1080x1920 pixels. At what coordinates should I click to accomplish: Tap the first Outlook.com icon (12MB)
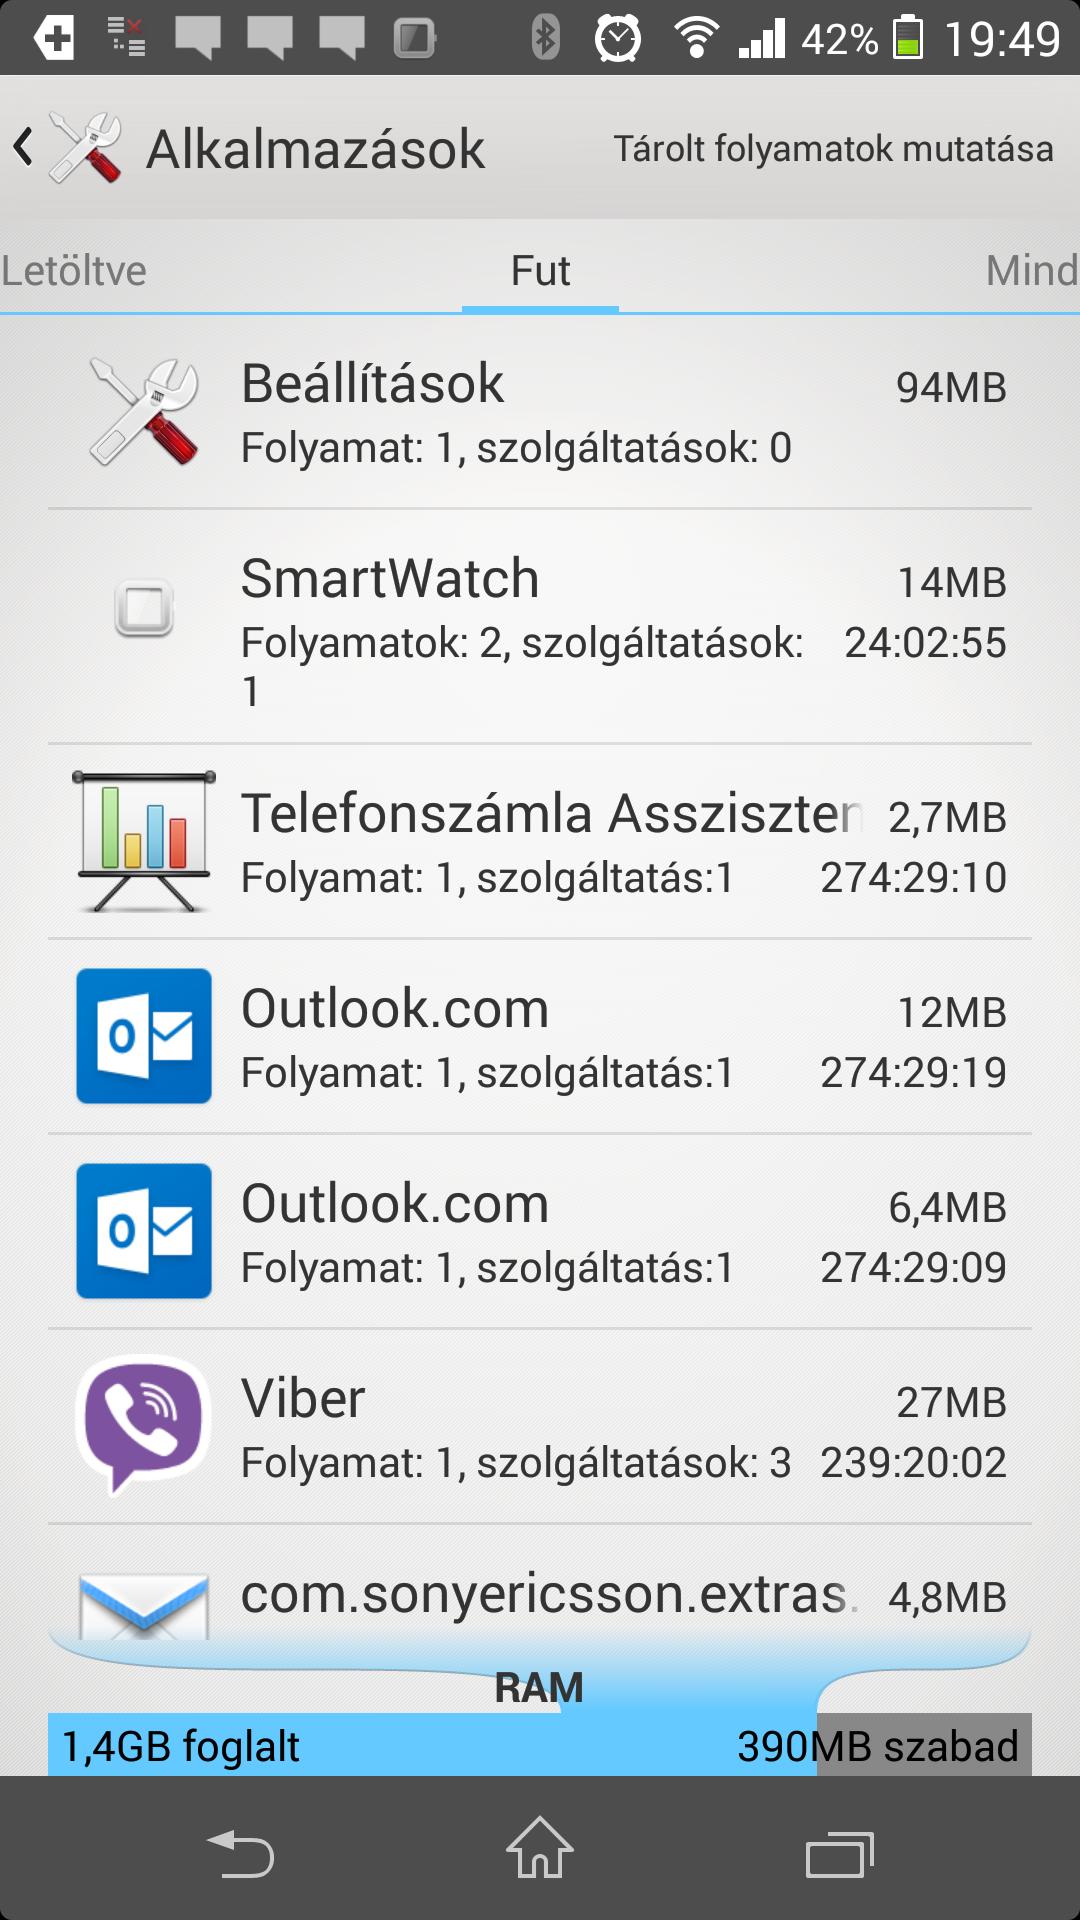(144, 1036)
